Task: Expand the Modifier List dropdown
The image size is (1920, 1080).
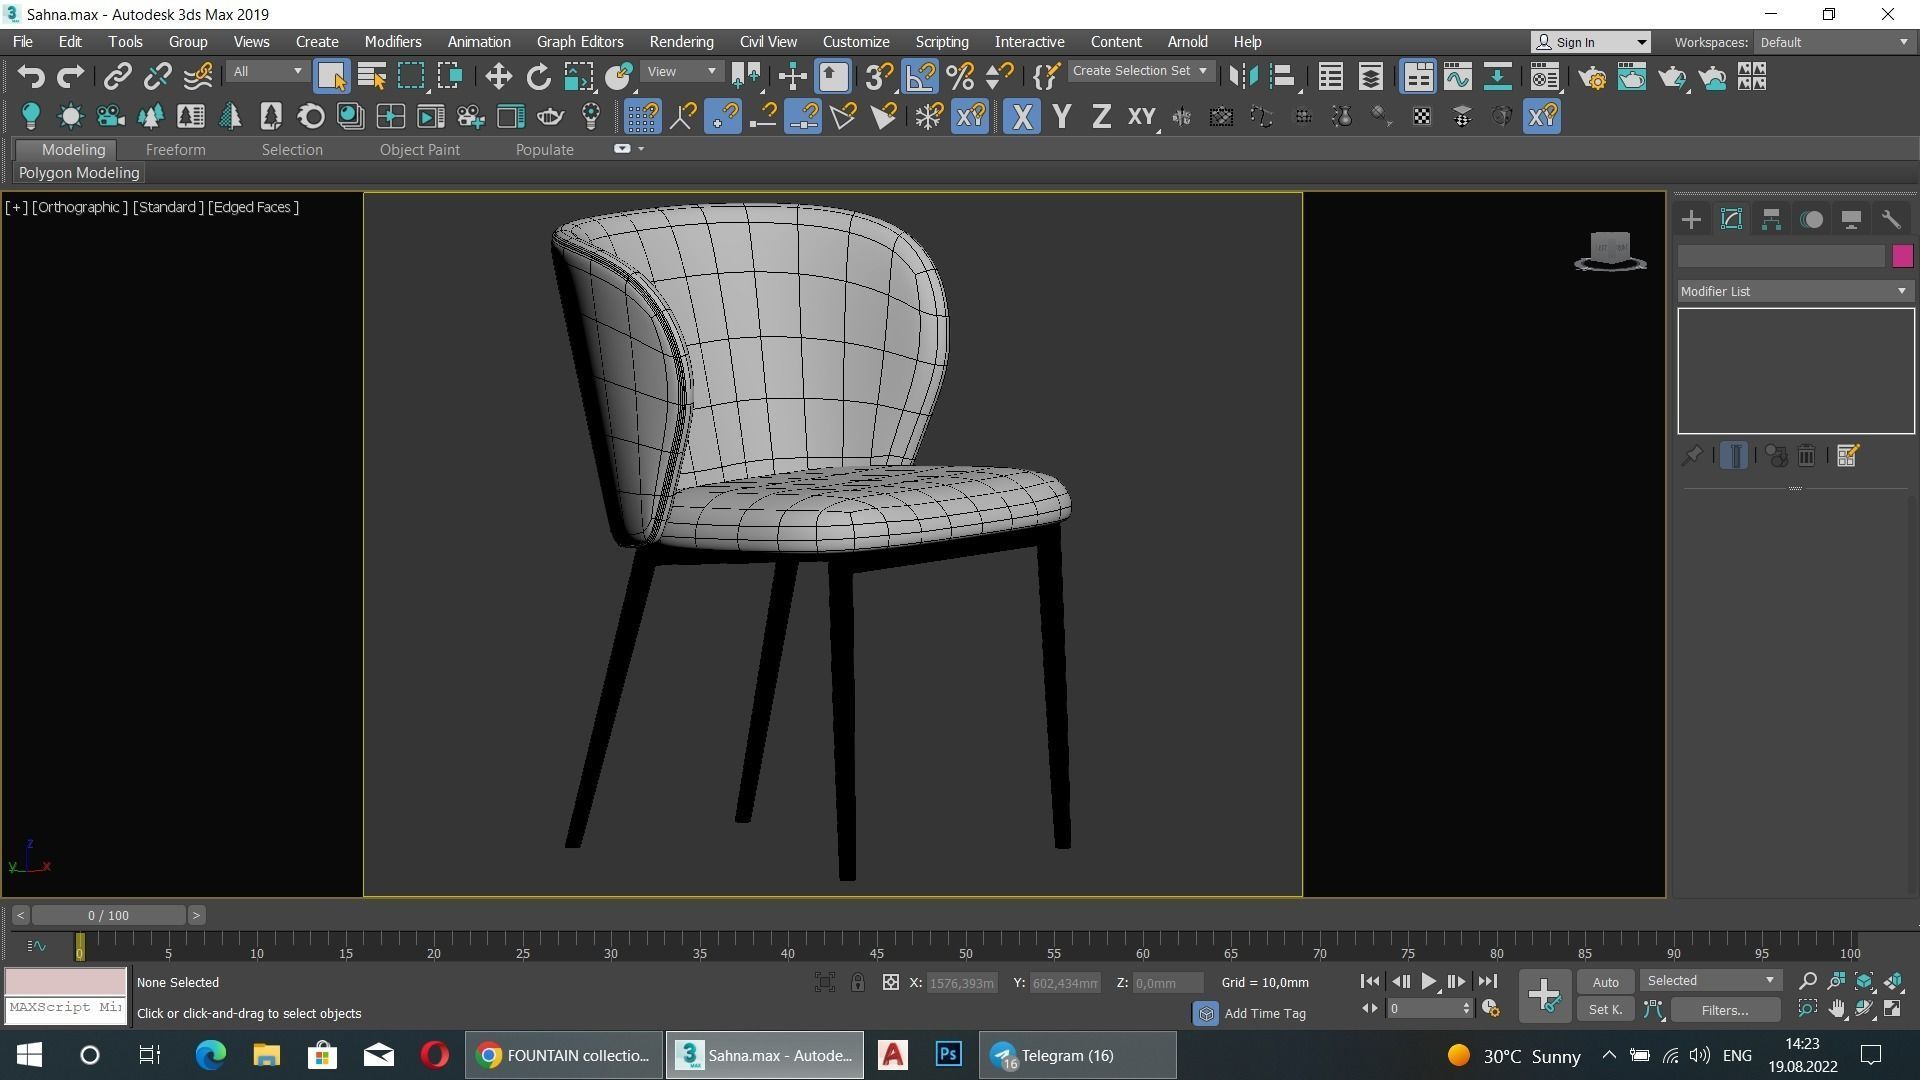Action: tap(1795, 291)
